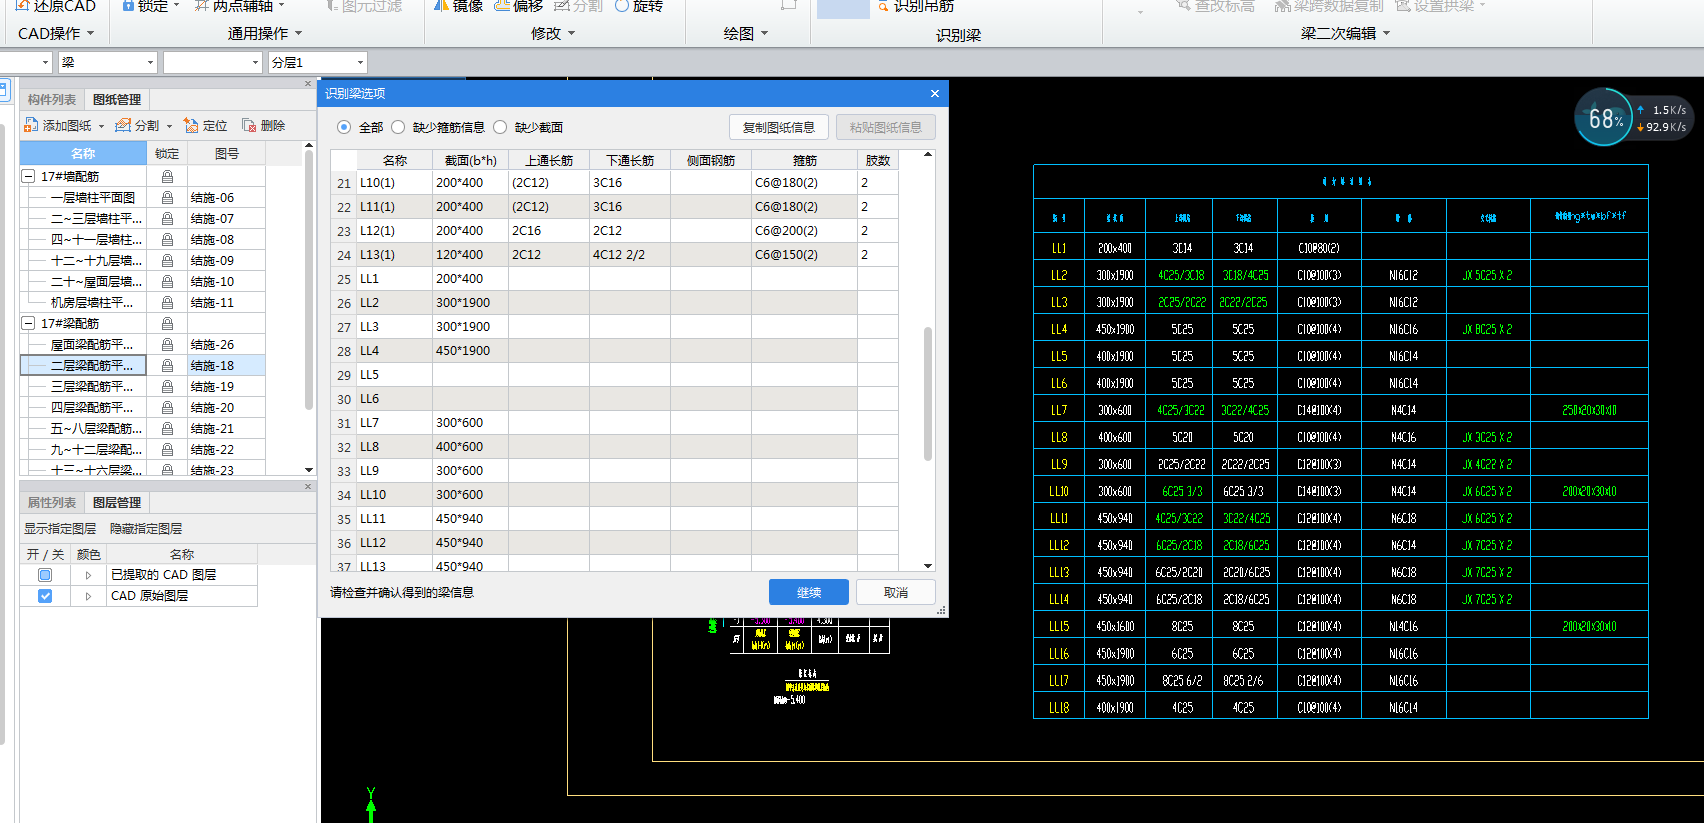This screenshot has height=823, width=1704.
Task: Click the drawing list scroll-down arrow
Action: point(309,469)
